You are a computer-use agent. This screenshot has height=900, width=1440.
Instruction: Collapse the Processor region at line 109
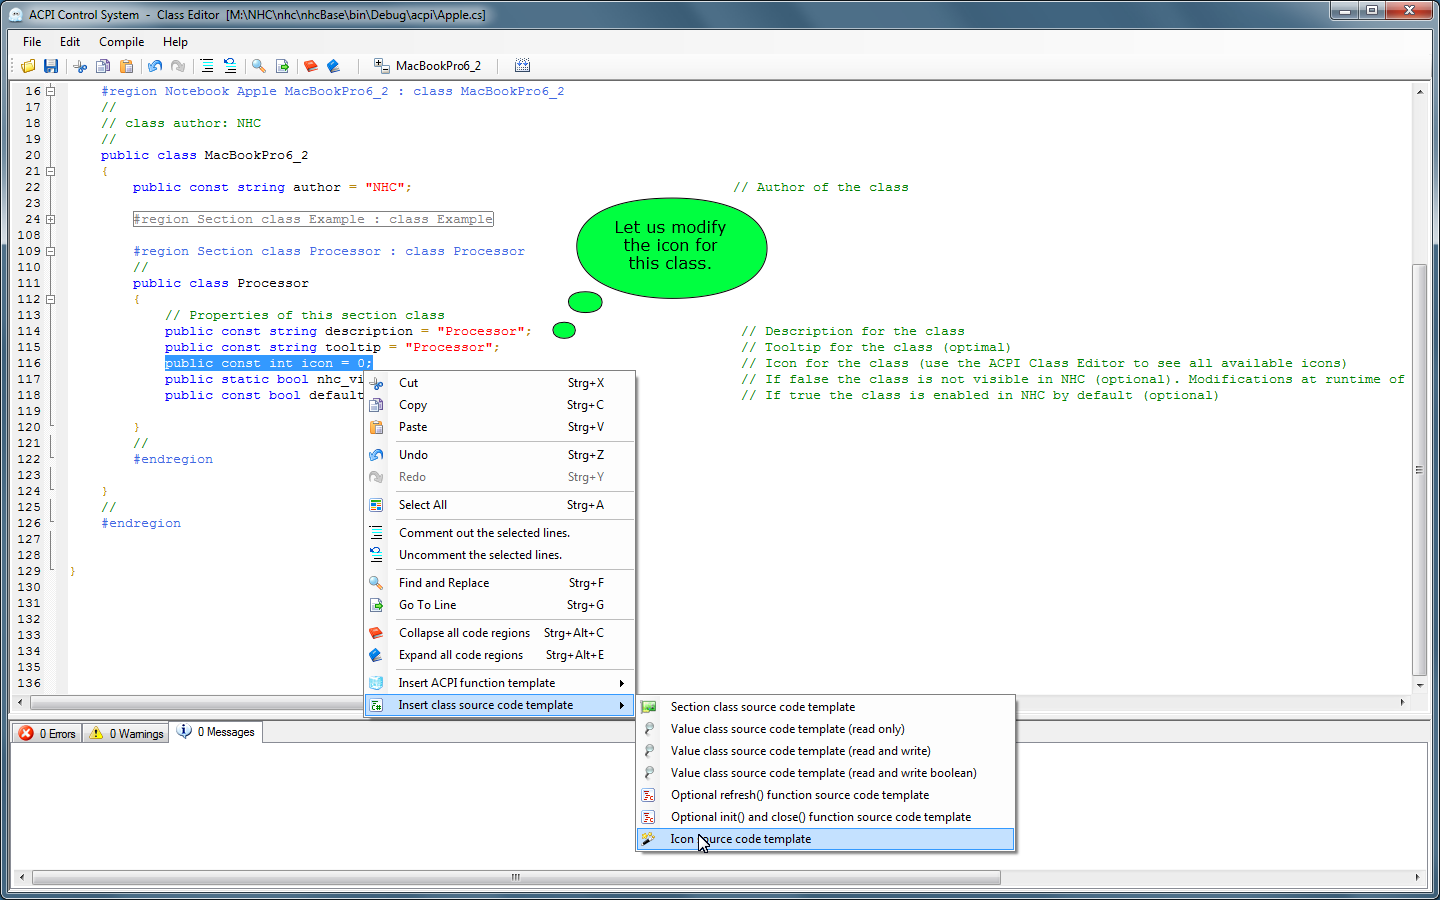click(x=50, y=251)
